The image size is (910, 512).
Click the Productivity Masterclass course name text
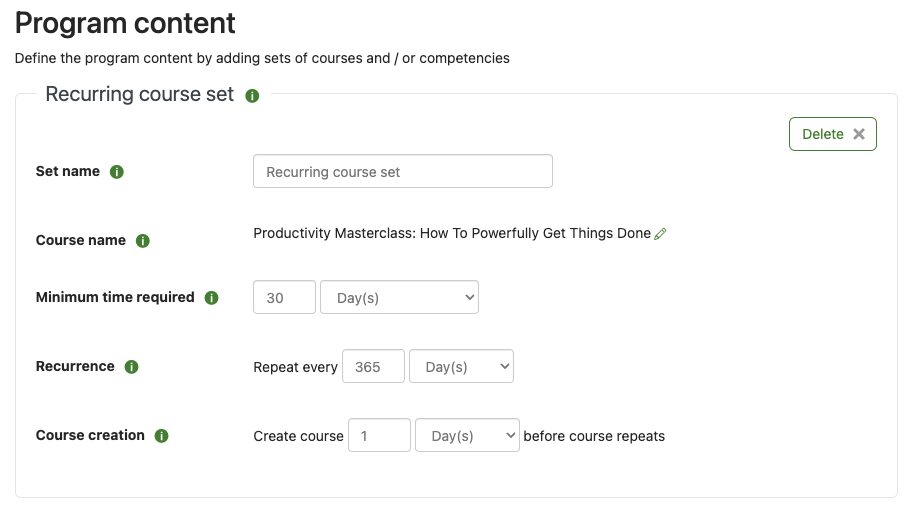click(452, 233)
